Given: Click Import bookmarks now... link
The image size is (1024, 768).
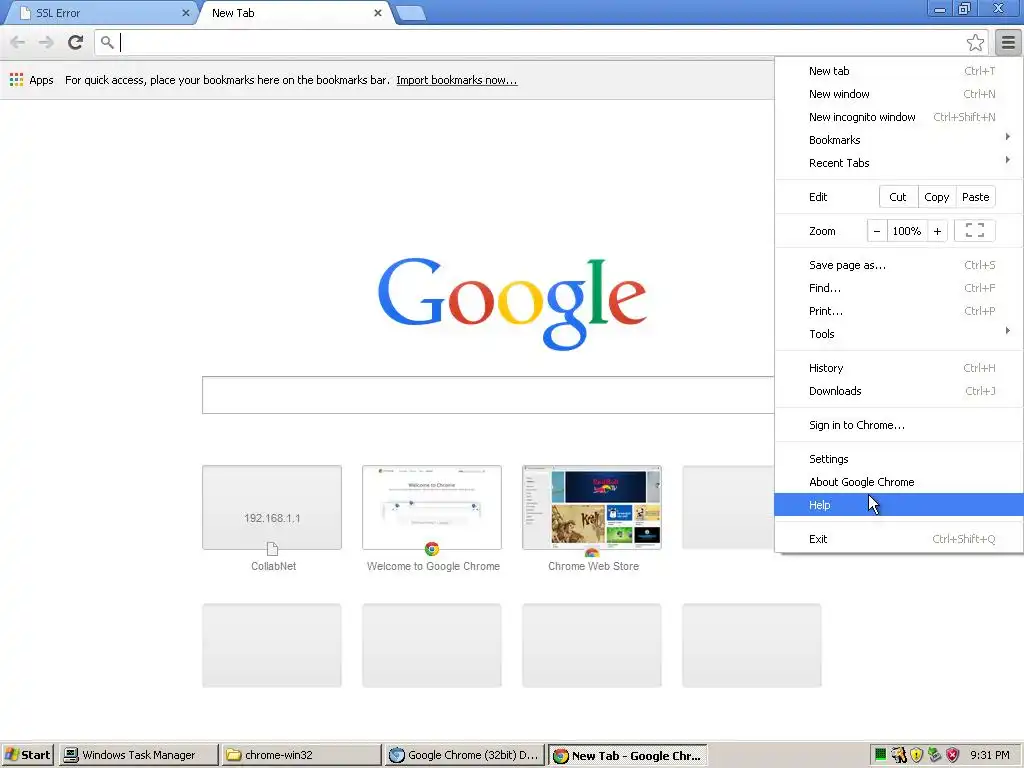Looking at the screenshot, I should pyautogui.click(x=456, y=80).
